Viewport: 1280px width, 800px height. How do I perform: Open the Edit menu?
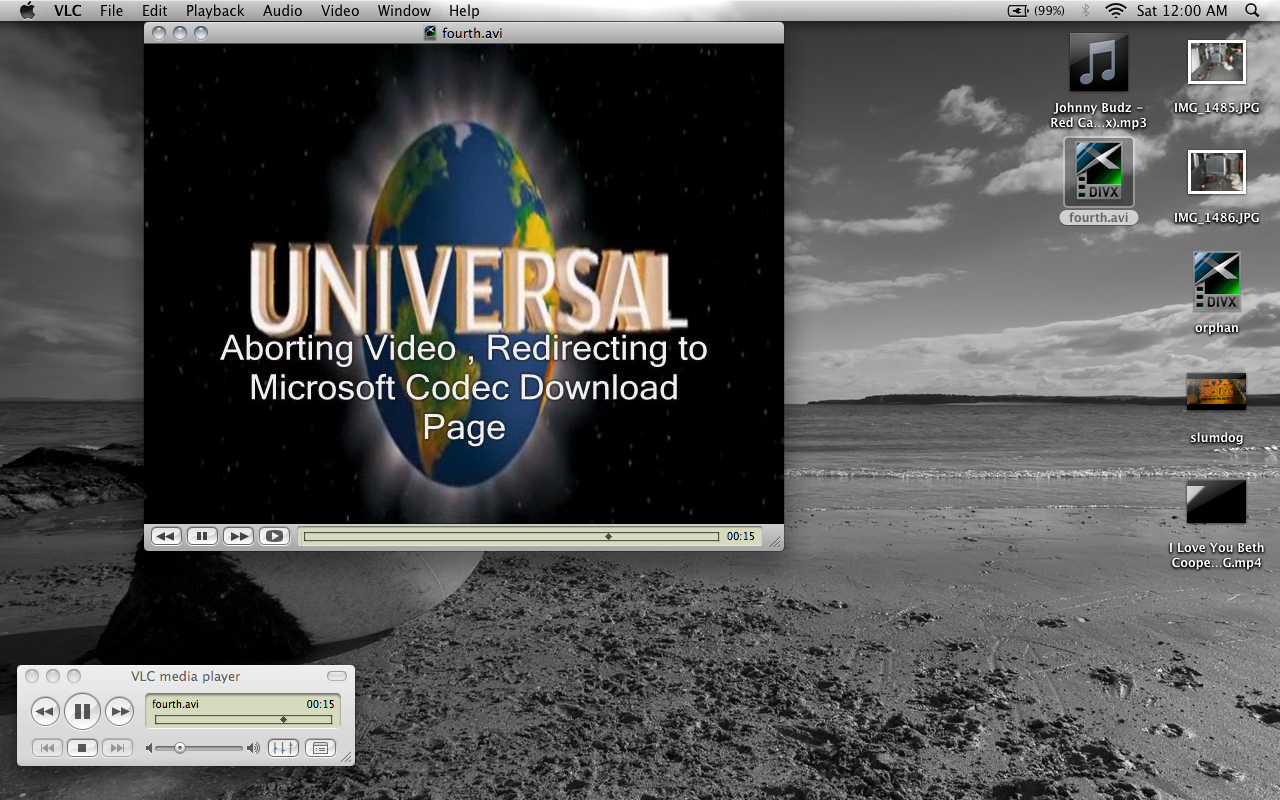[x=154, y=10]
